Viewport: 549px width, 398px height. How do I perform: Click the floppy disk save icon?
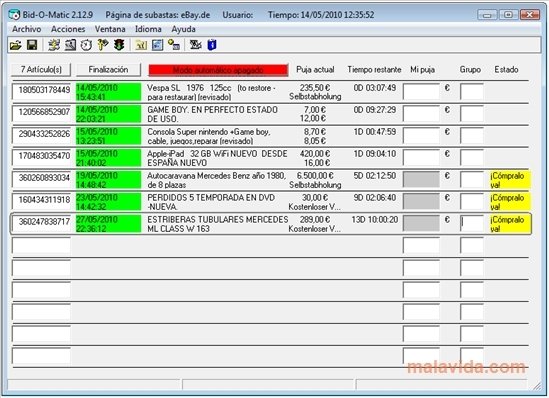point(32,45)
